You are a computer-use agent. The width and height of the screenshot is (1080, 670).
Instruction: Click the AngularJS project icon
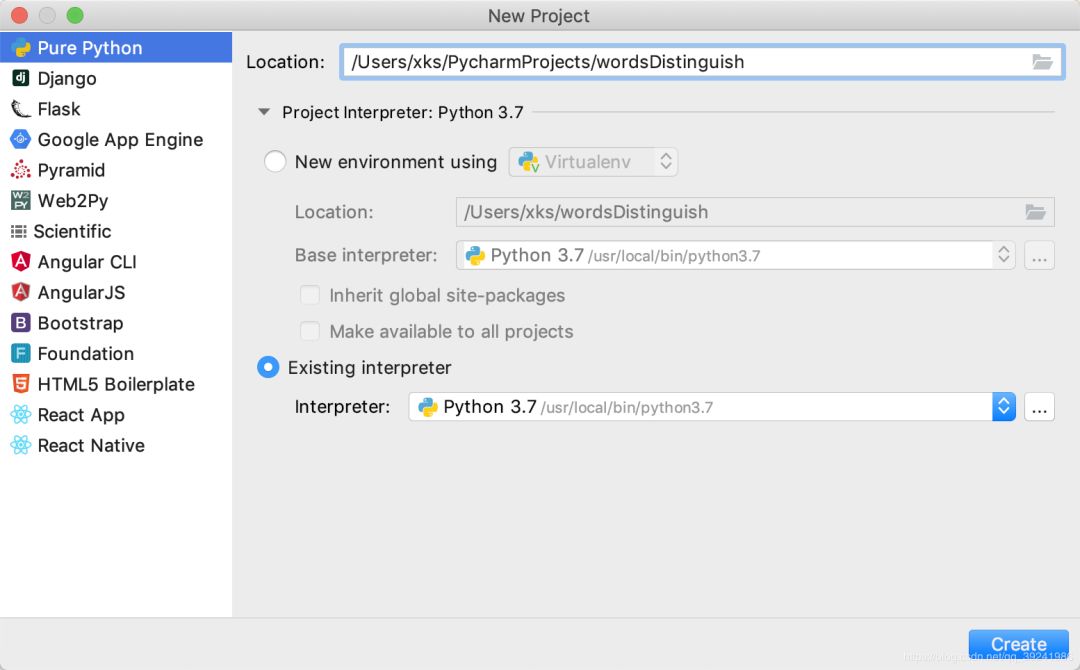click(21, 293)
